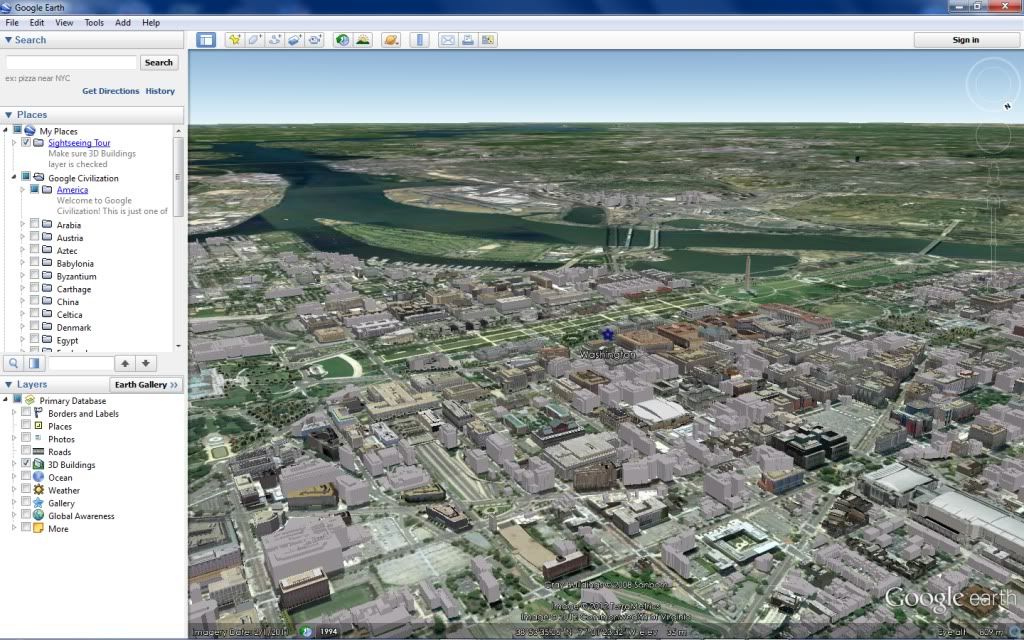
Task: Move selected place down with arrow
Action: tap(146, 363)
